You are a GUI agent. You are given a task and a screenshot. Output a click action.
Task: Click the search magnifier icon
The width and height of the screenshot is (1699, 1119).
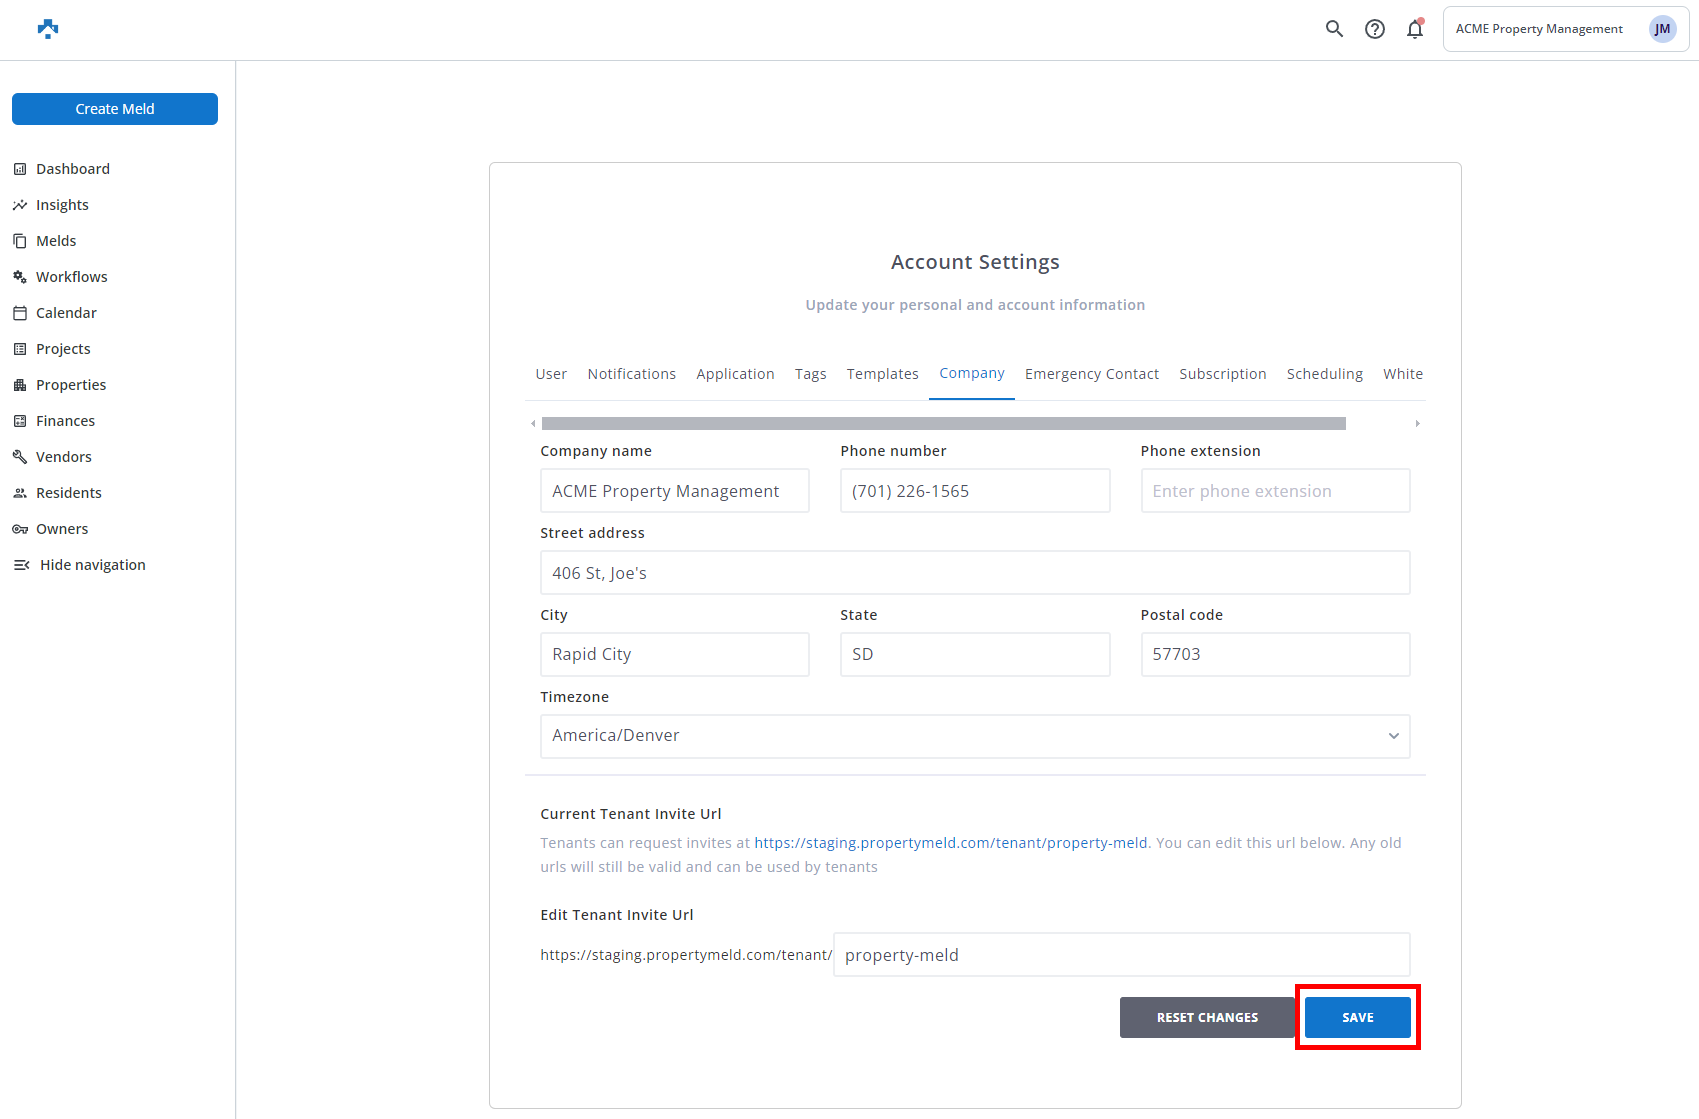pos(1334,29)
